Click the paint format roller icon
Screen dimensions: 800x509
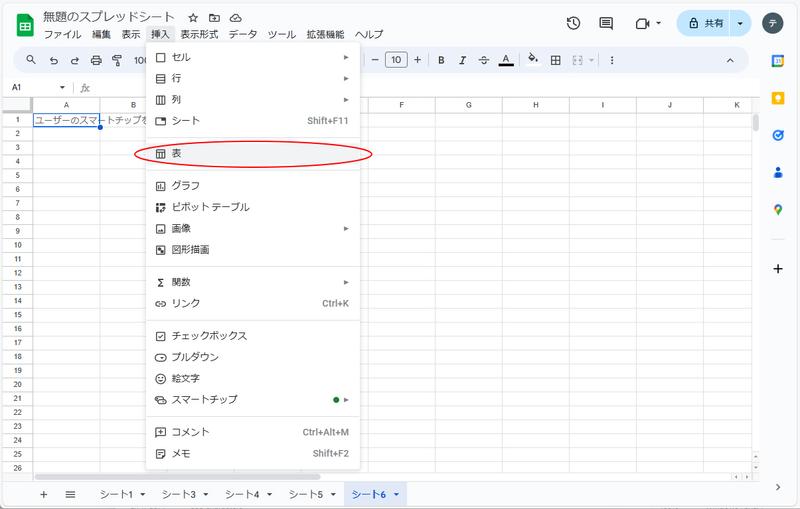coord(117,60)
